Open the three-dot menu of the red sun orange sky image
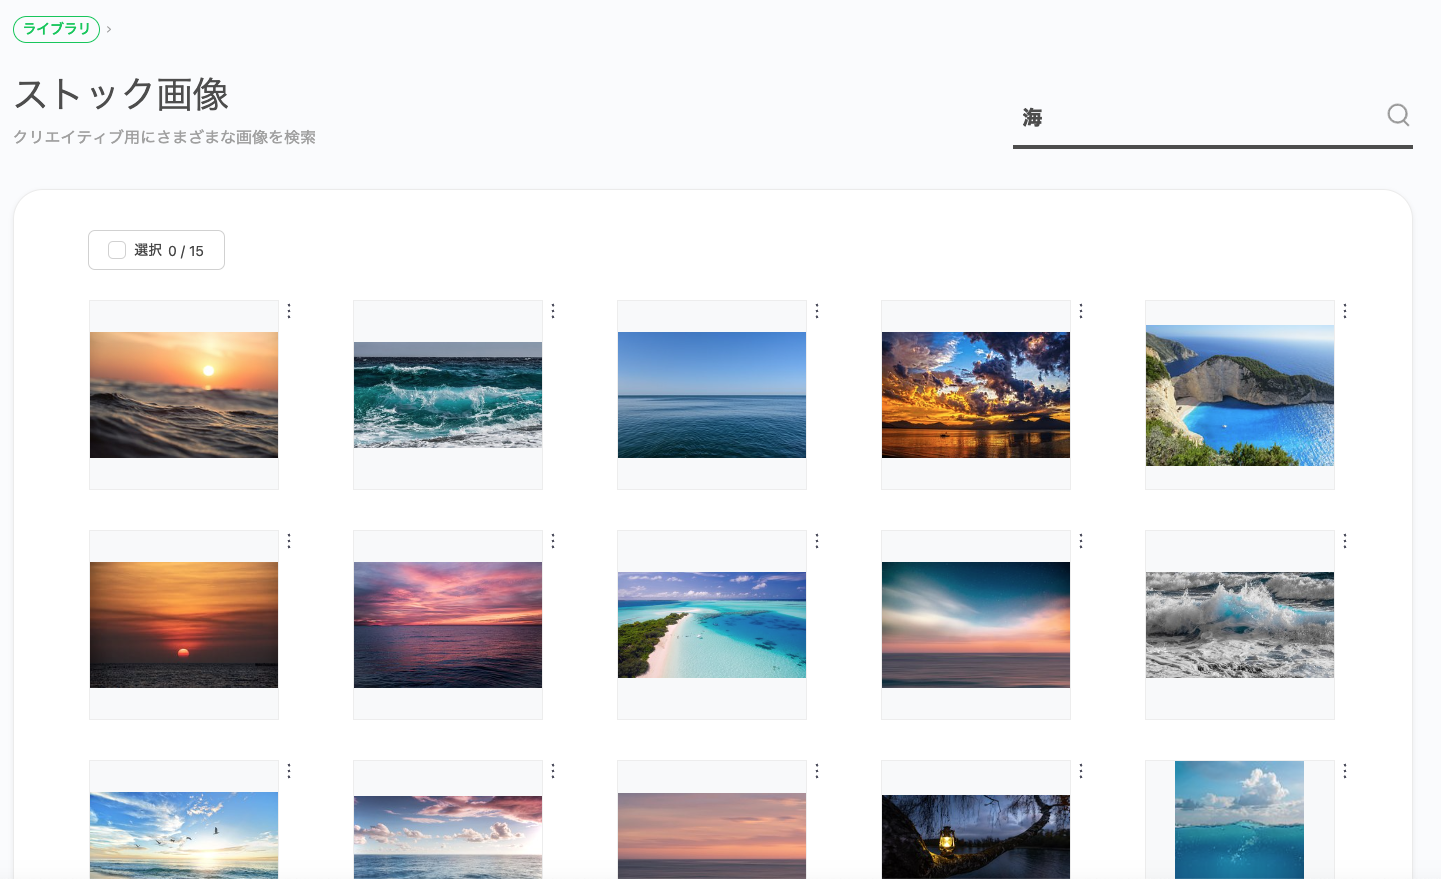The image size is (1441, 879). click(x=289, y=541)
